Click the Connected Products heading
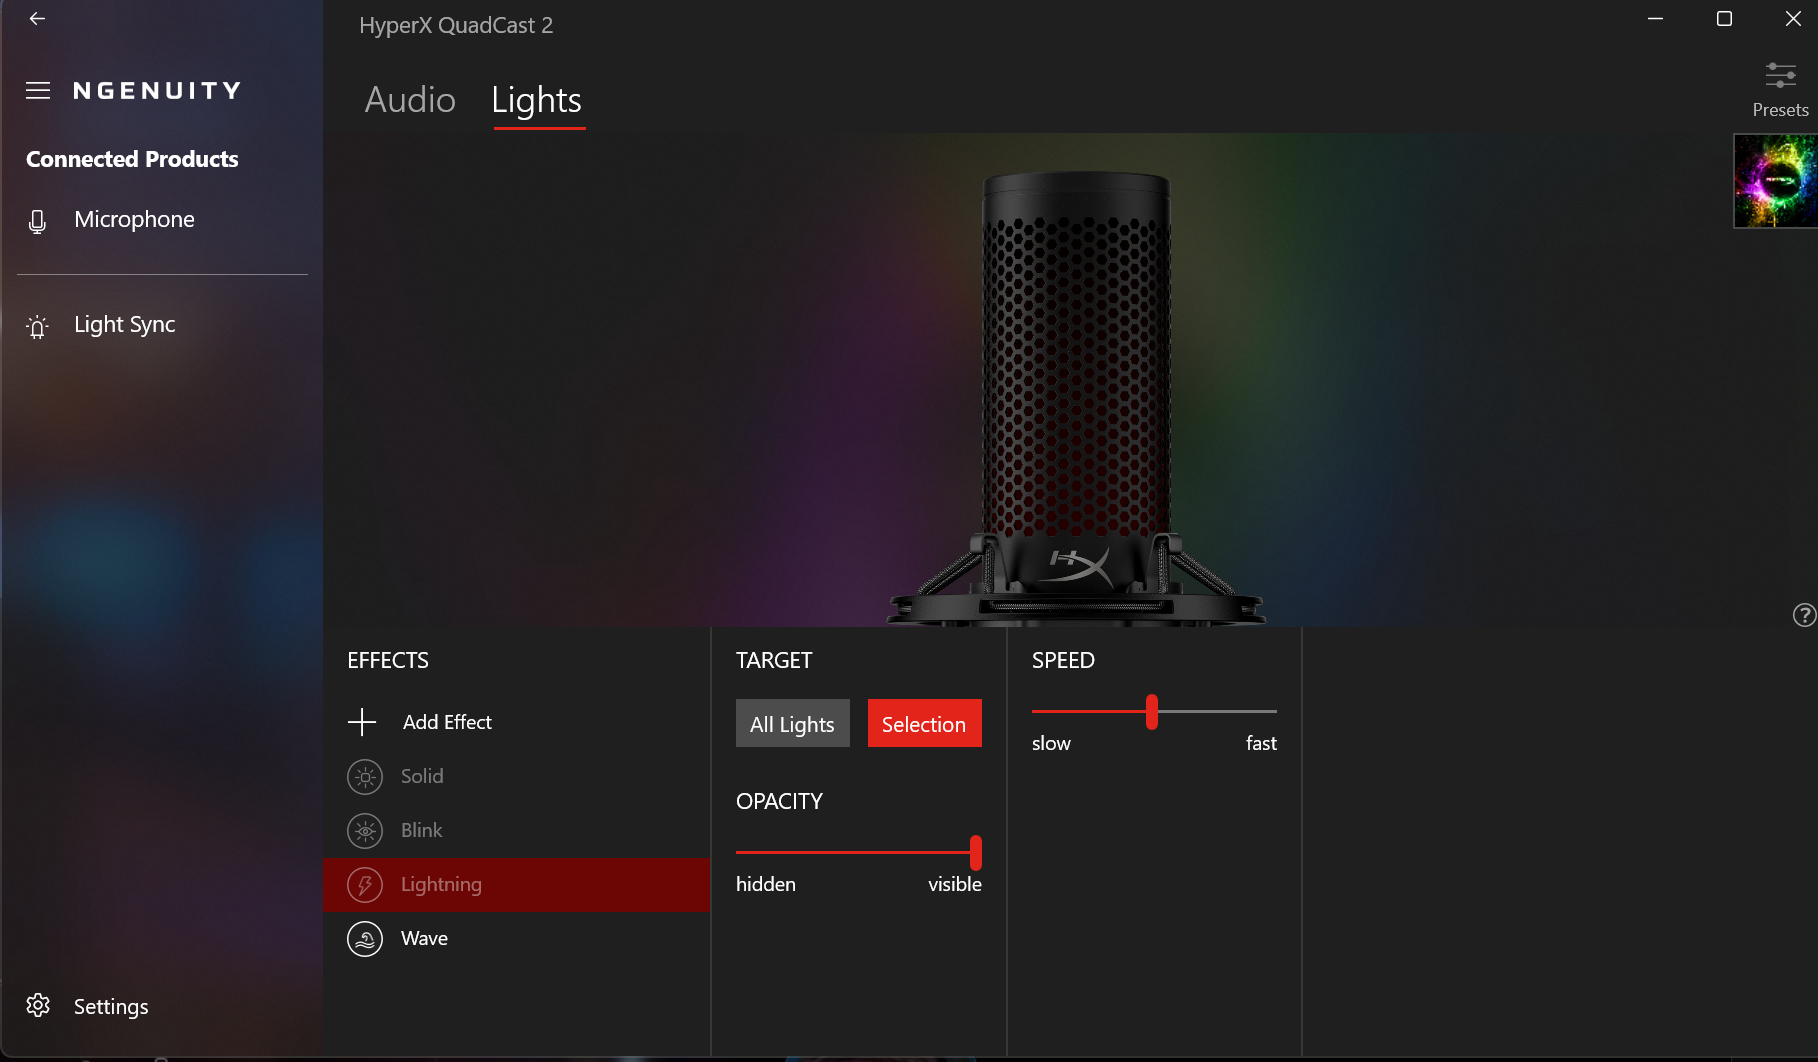Viewport: 1818px width, 1062px height. click(132, 159)
